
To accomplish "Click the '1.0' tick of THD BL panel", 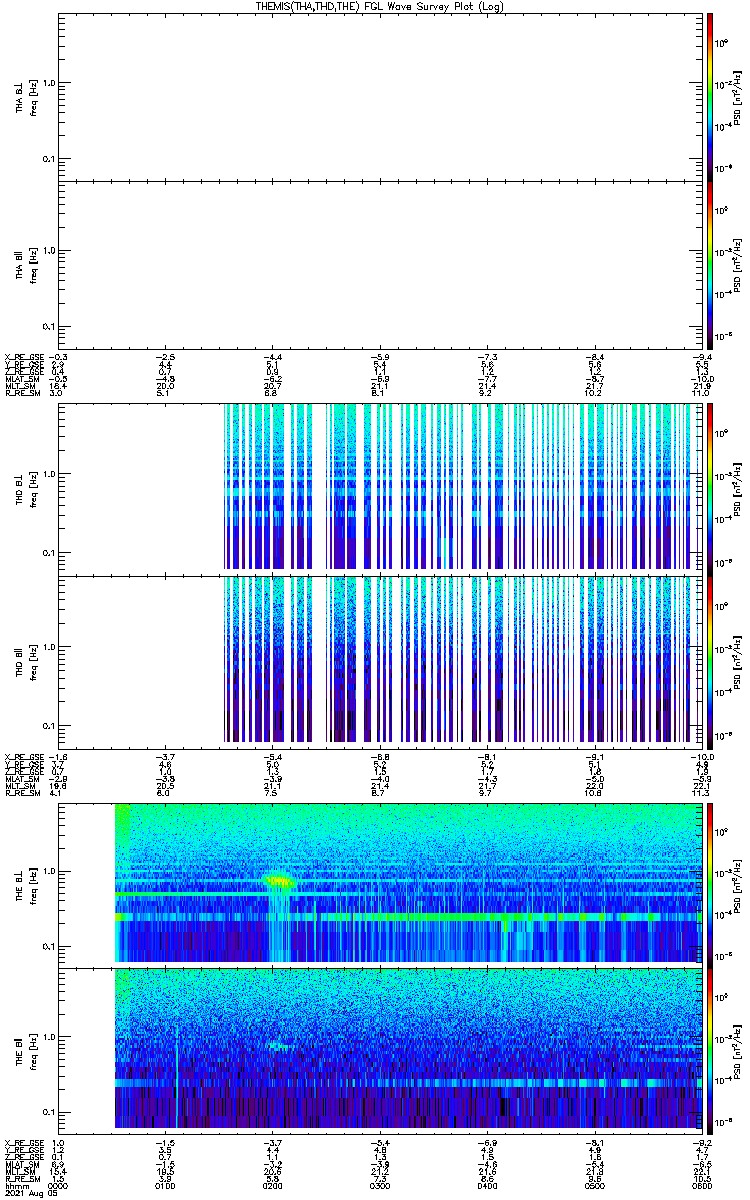I will click(48, 474).
